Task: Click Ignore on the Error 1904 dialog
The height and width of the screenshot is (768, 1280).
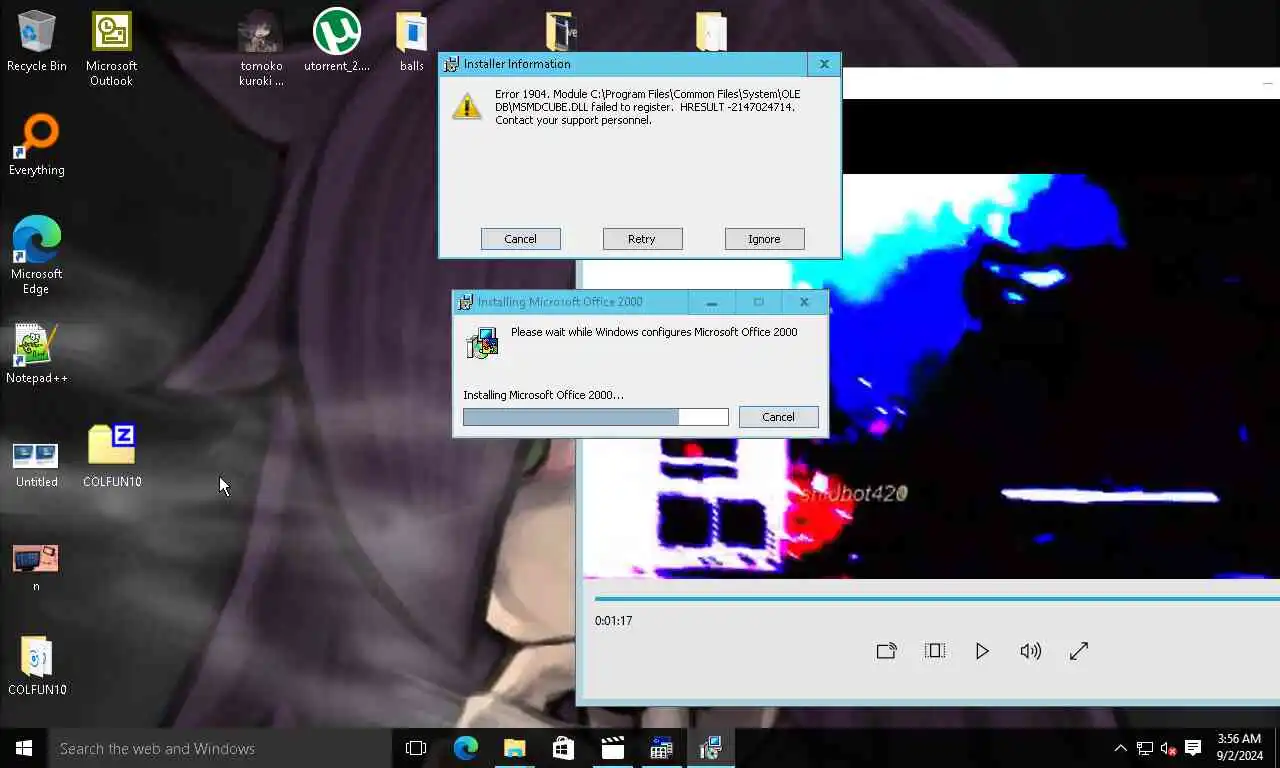Action: click(764, 239)
